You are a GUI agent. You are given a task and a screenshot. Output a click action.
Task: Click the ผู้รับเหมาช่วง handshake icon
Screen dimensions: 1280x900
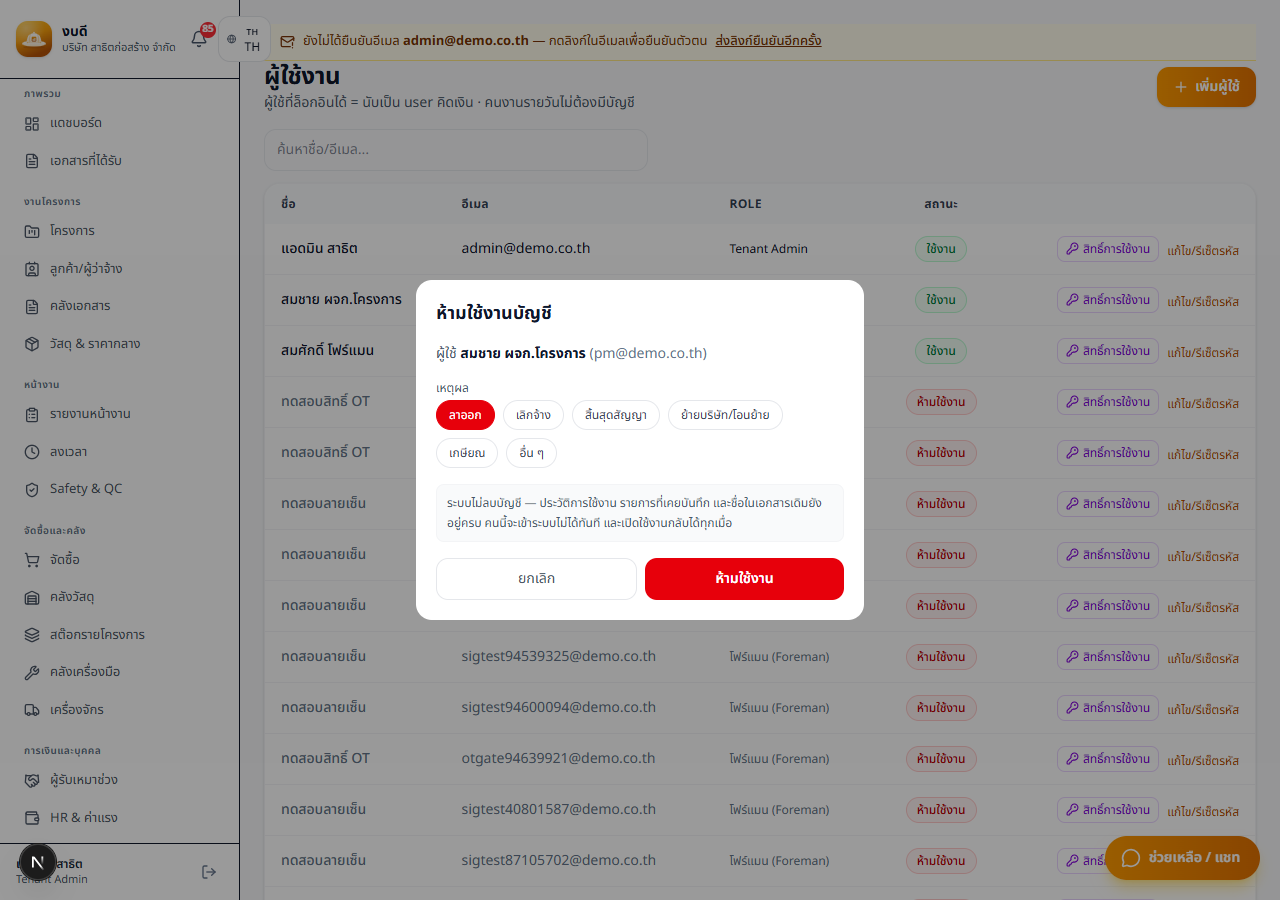click(x=32, y=780)
